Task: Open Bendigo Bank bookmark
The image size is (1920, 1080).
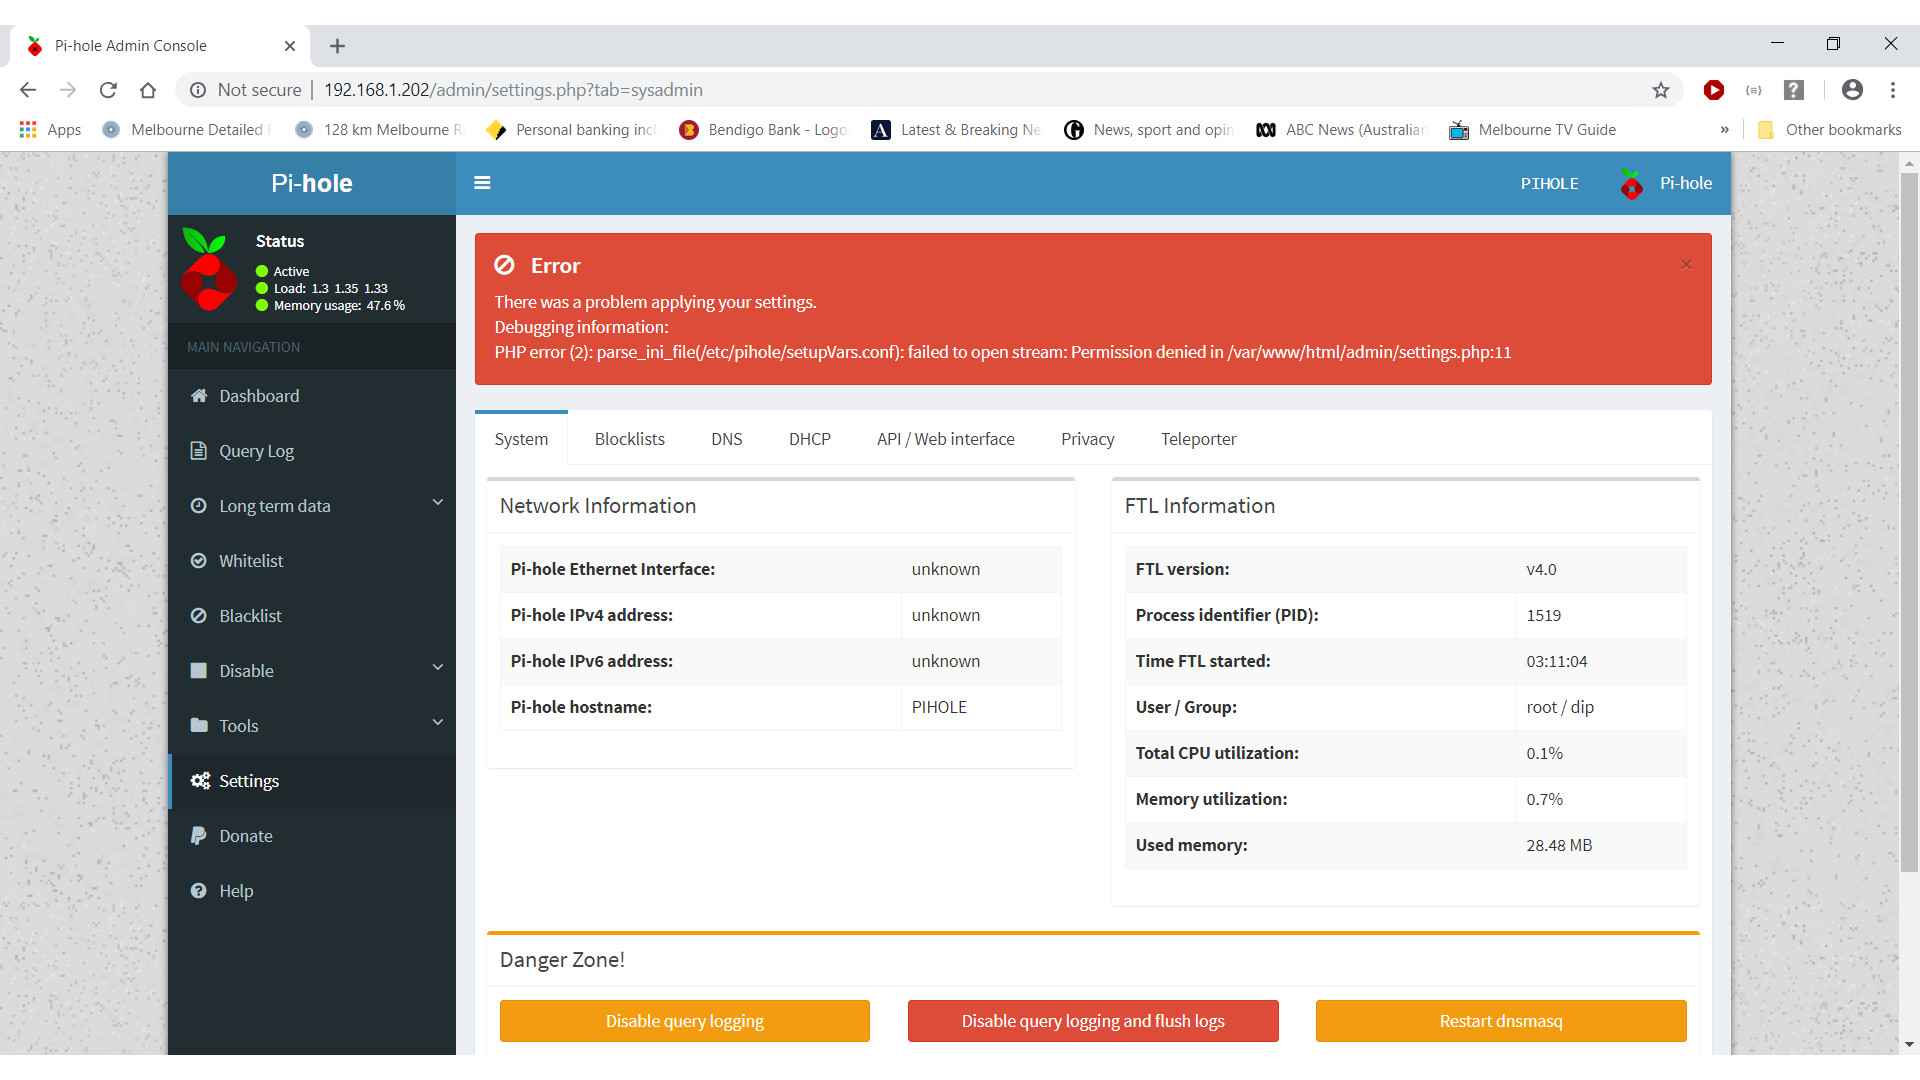Action: pyautogui.click(x=763, y=130)
